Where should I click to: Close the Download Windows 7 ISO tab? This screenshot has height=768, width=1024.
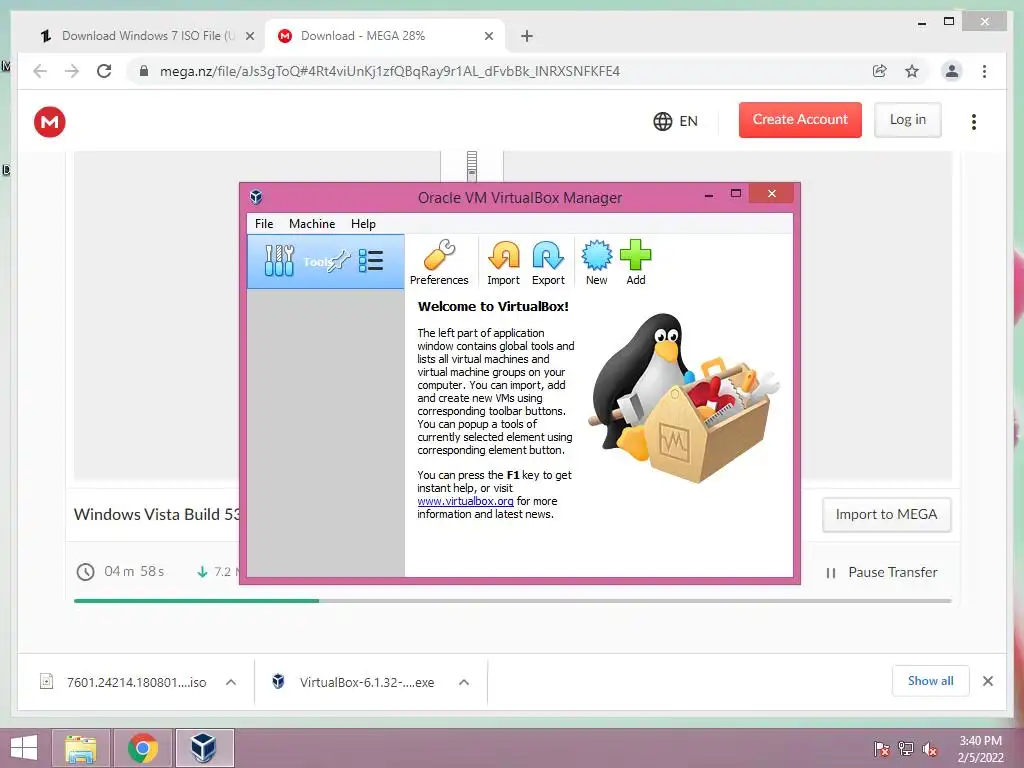(249, 36)
